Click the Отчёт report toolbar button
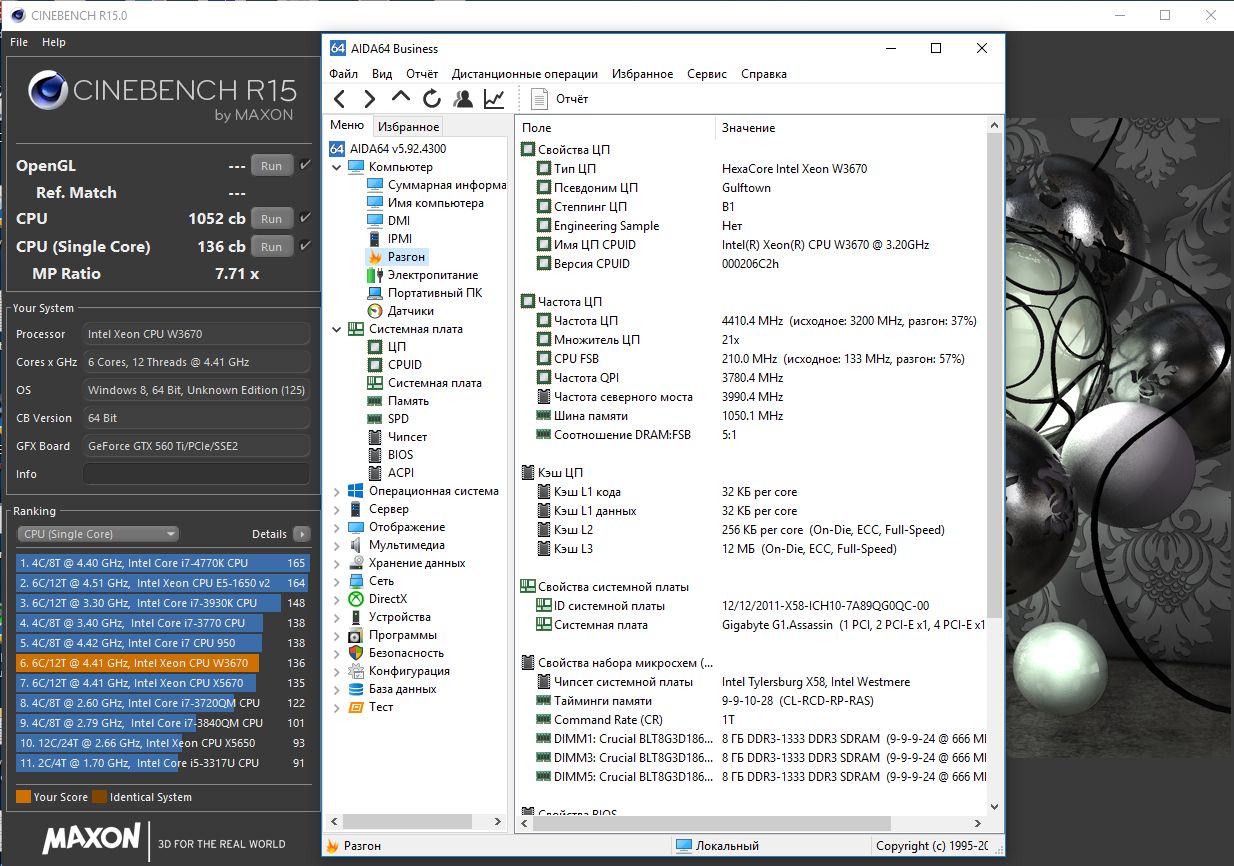Image resolution: width=1234 pixels, height=866 pixels. pos(559,99)
